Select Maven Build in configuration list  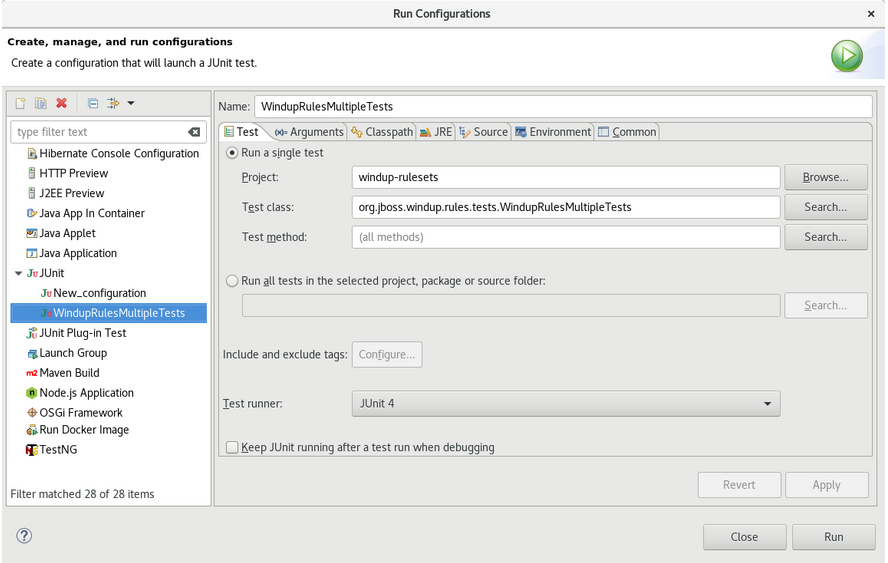click(69, 373)
